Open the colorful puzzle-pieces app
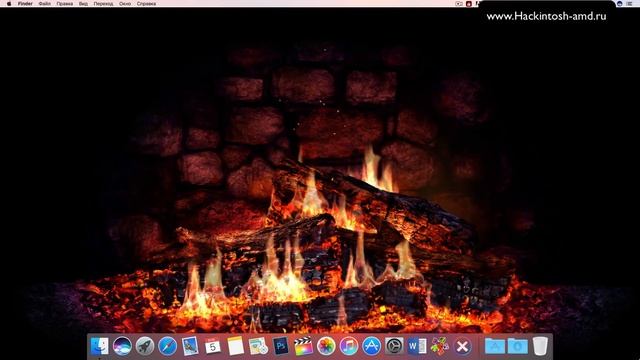Viewport: 640px width, 360px height. [440, 347]
